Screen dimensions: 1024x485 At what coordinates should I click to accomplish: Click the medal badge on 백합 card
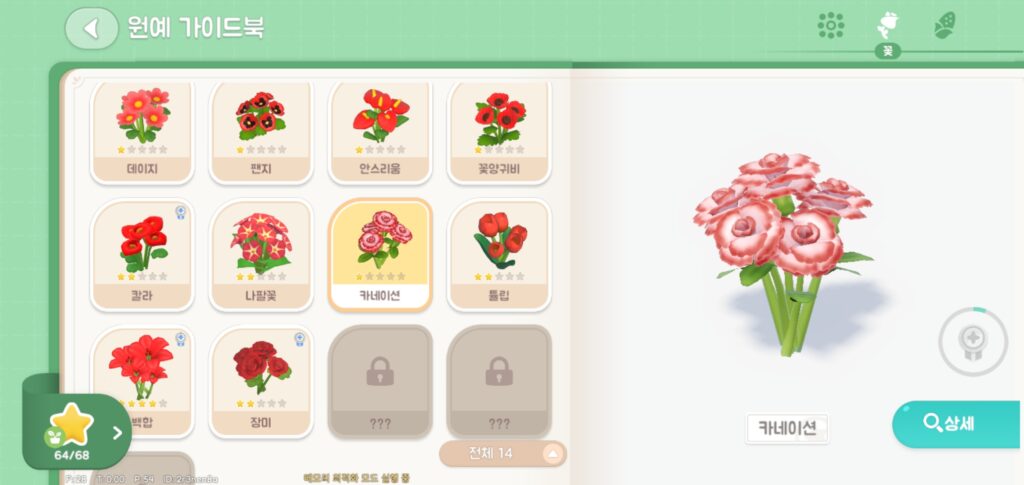(181, 339)
